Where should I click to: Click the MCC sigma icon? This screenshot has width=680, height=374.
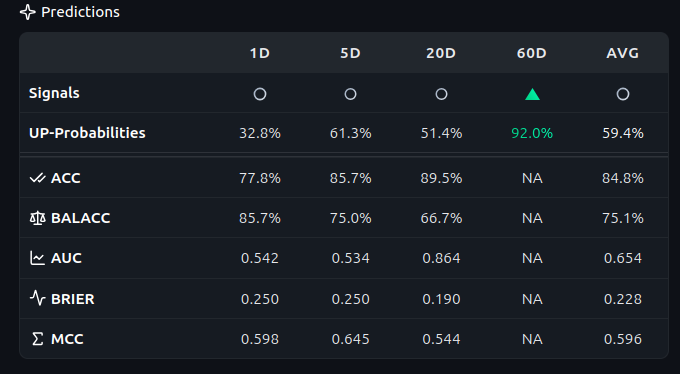click(x=38, y=339)
